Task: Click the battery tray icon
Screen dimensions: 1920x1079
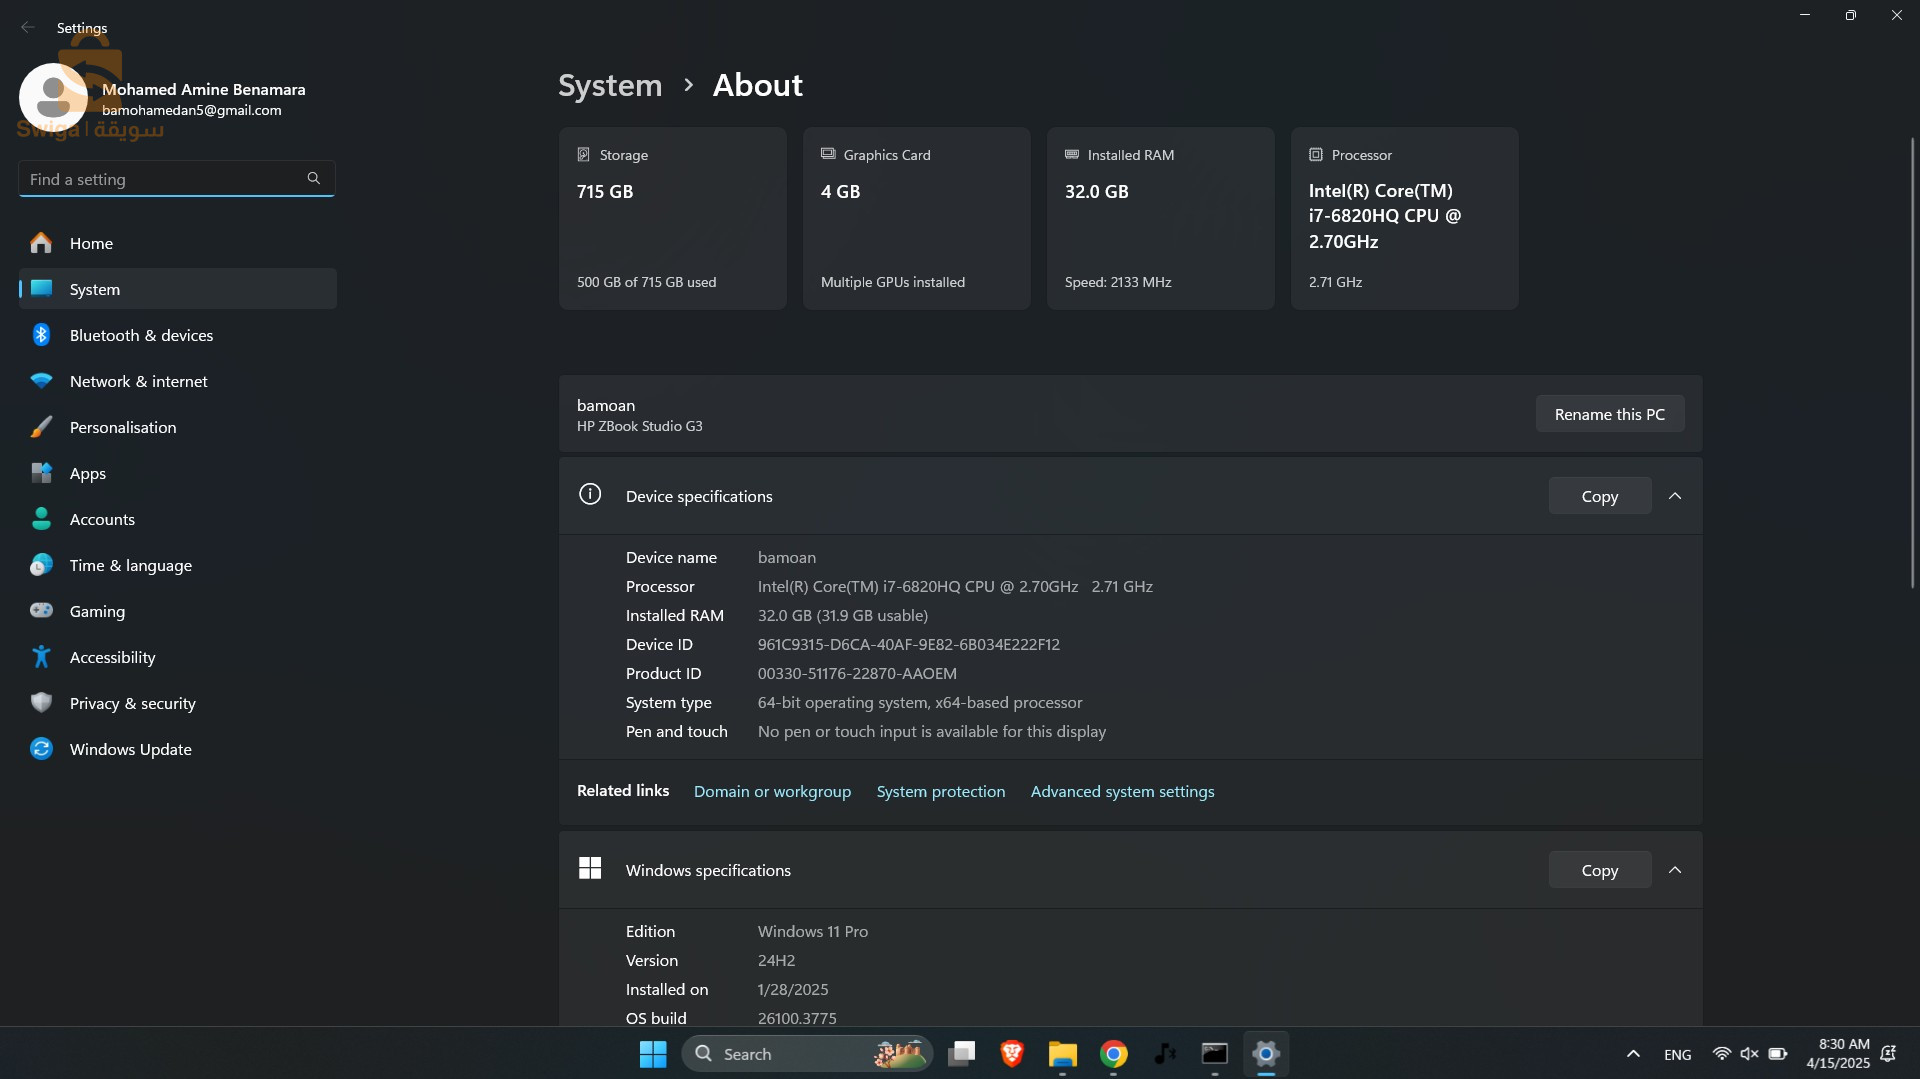Action: (1778, 1054)
